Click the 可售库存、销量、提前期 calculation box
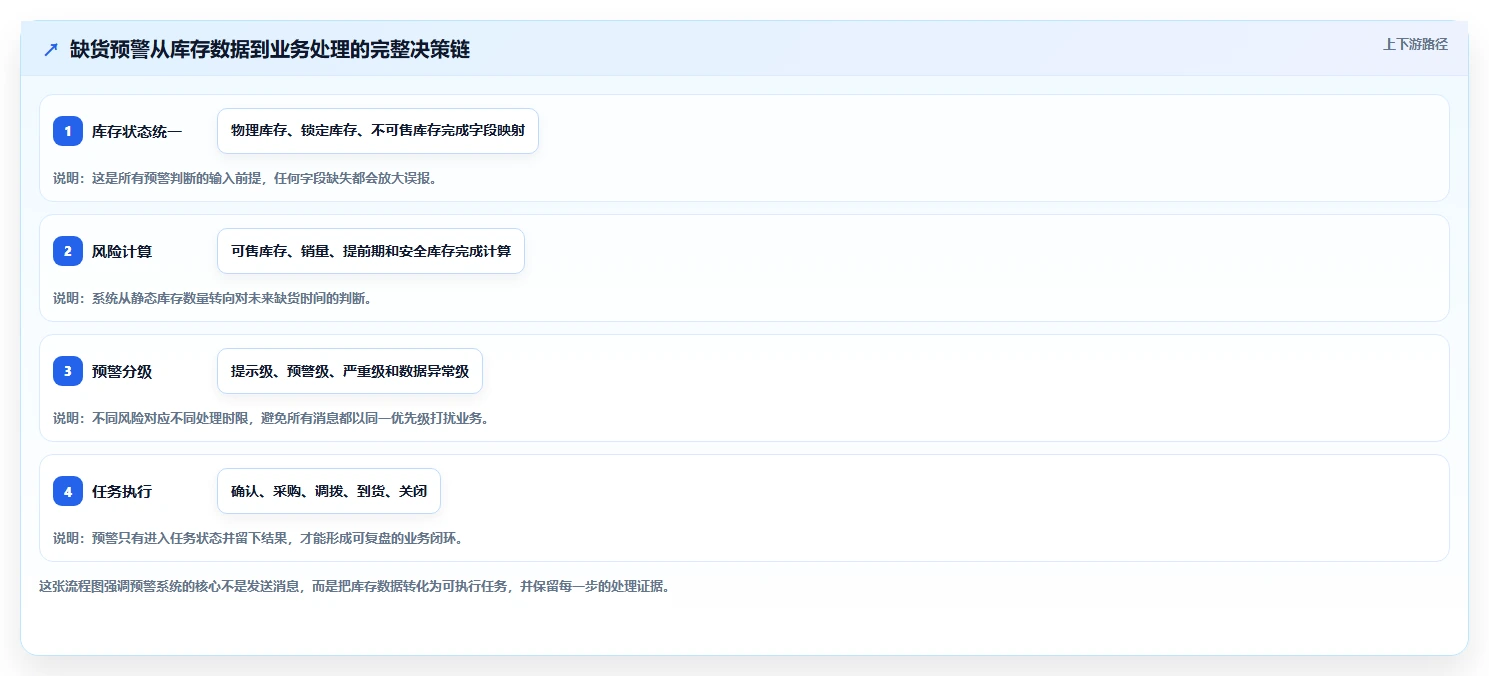 [x=371, y=251]
